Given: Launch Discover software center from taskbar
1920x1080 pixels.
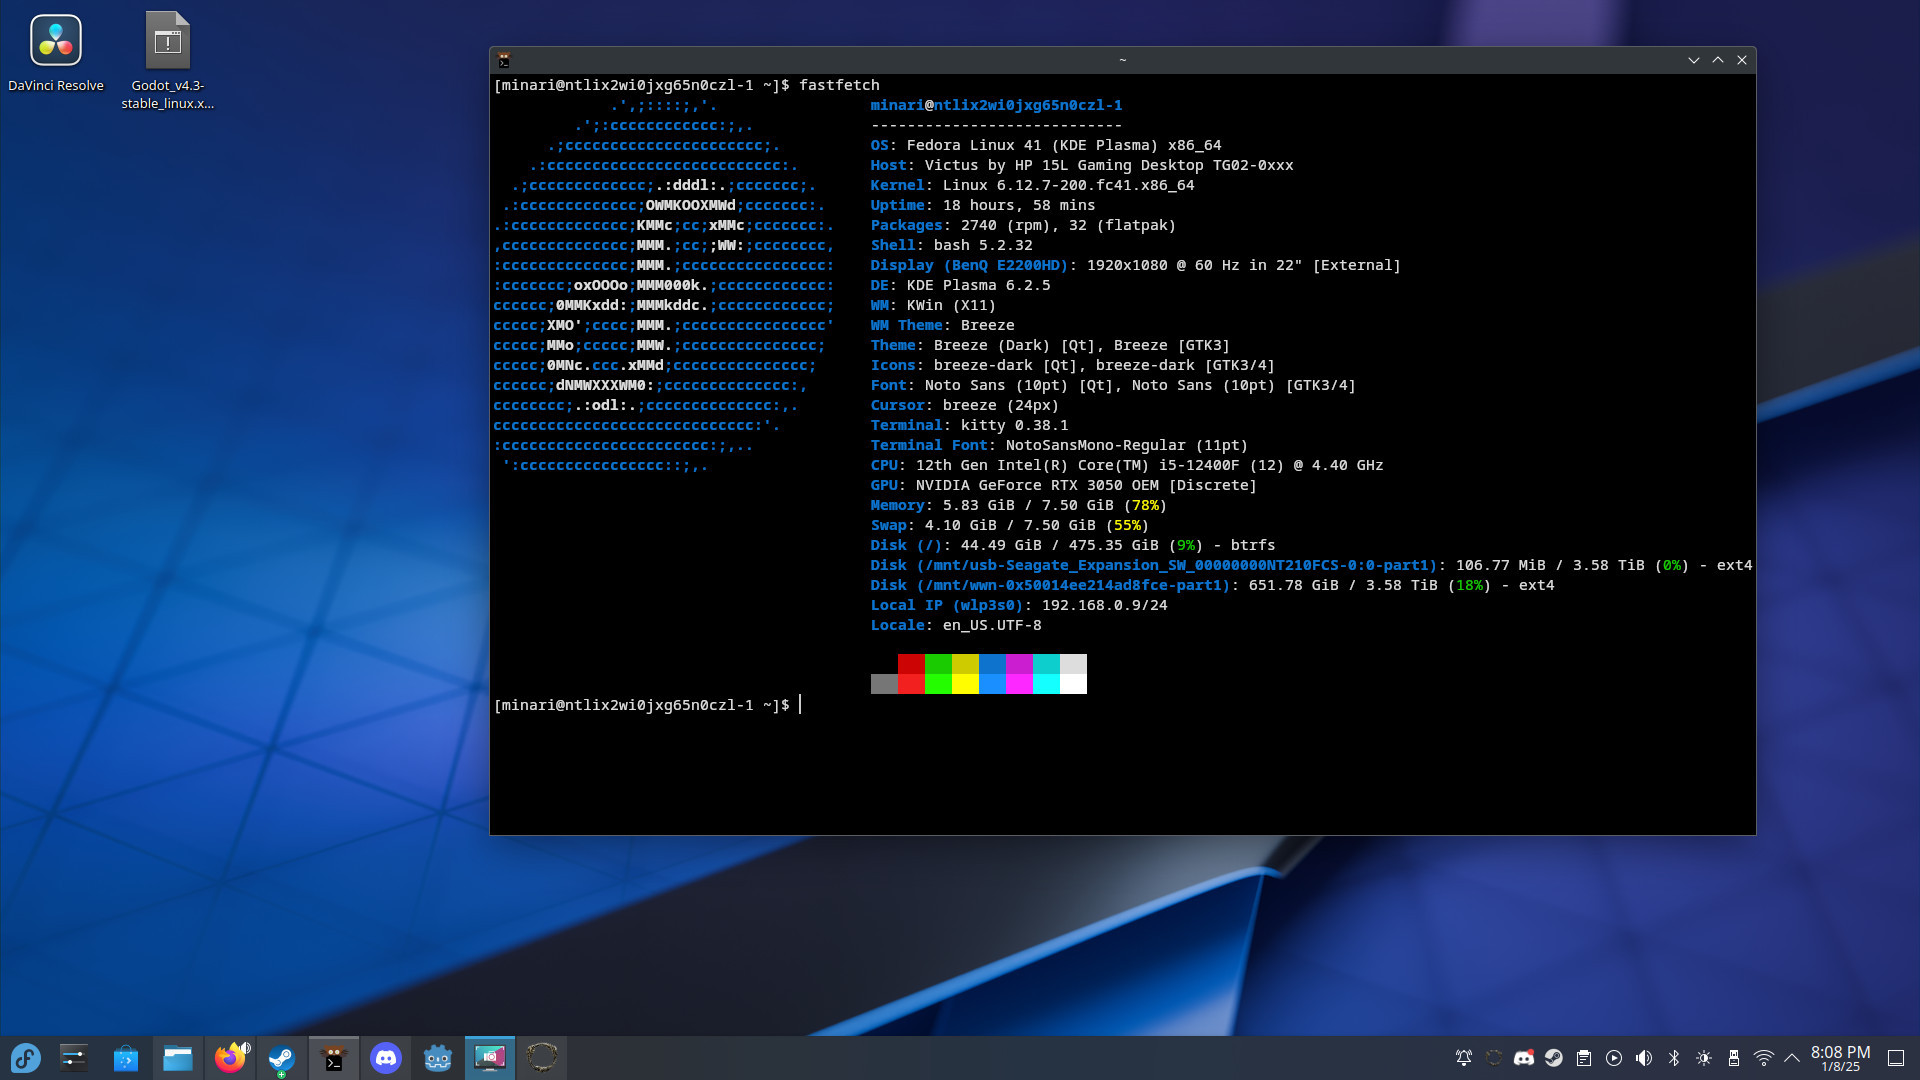Looking at the screenshot, I should click(x=126, y=1058).
